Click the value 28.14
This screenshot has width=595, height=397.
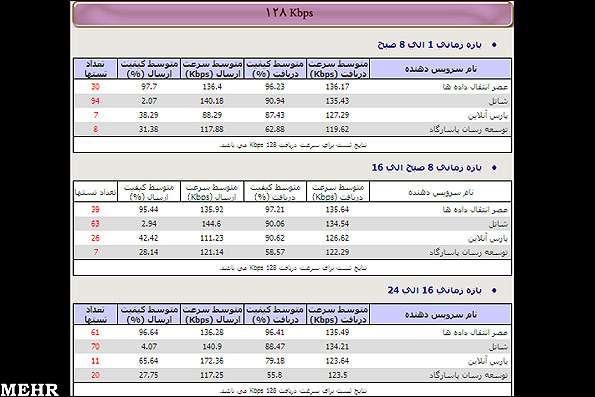tap(148, 252)
